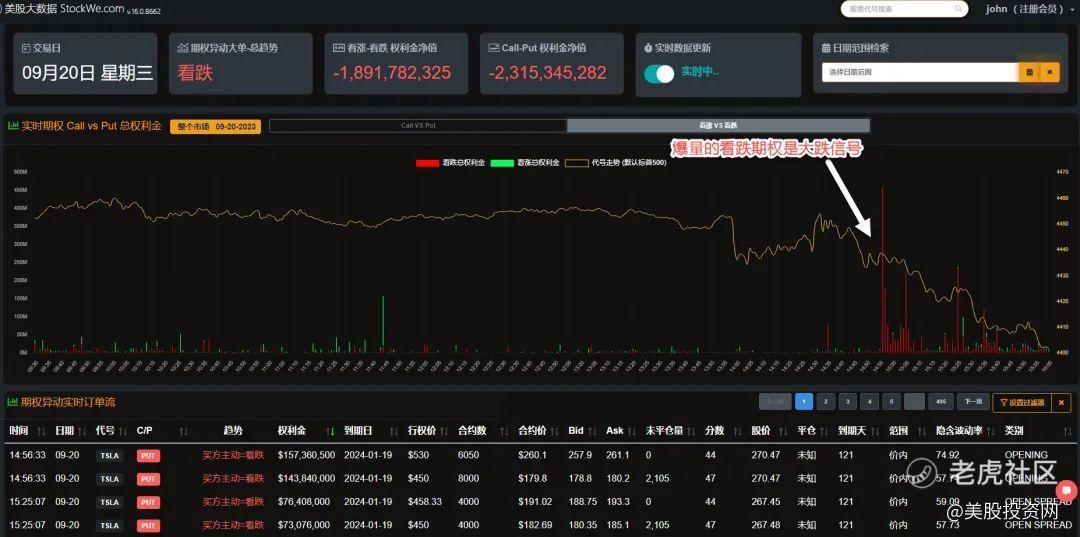Sort by the 时间 column arrows
1080x537 pixels.
(x=41, y=431)
